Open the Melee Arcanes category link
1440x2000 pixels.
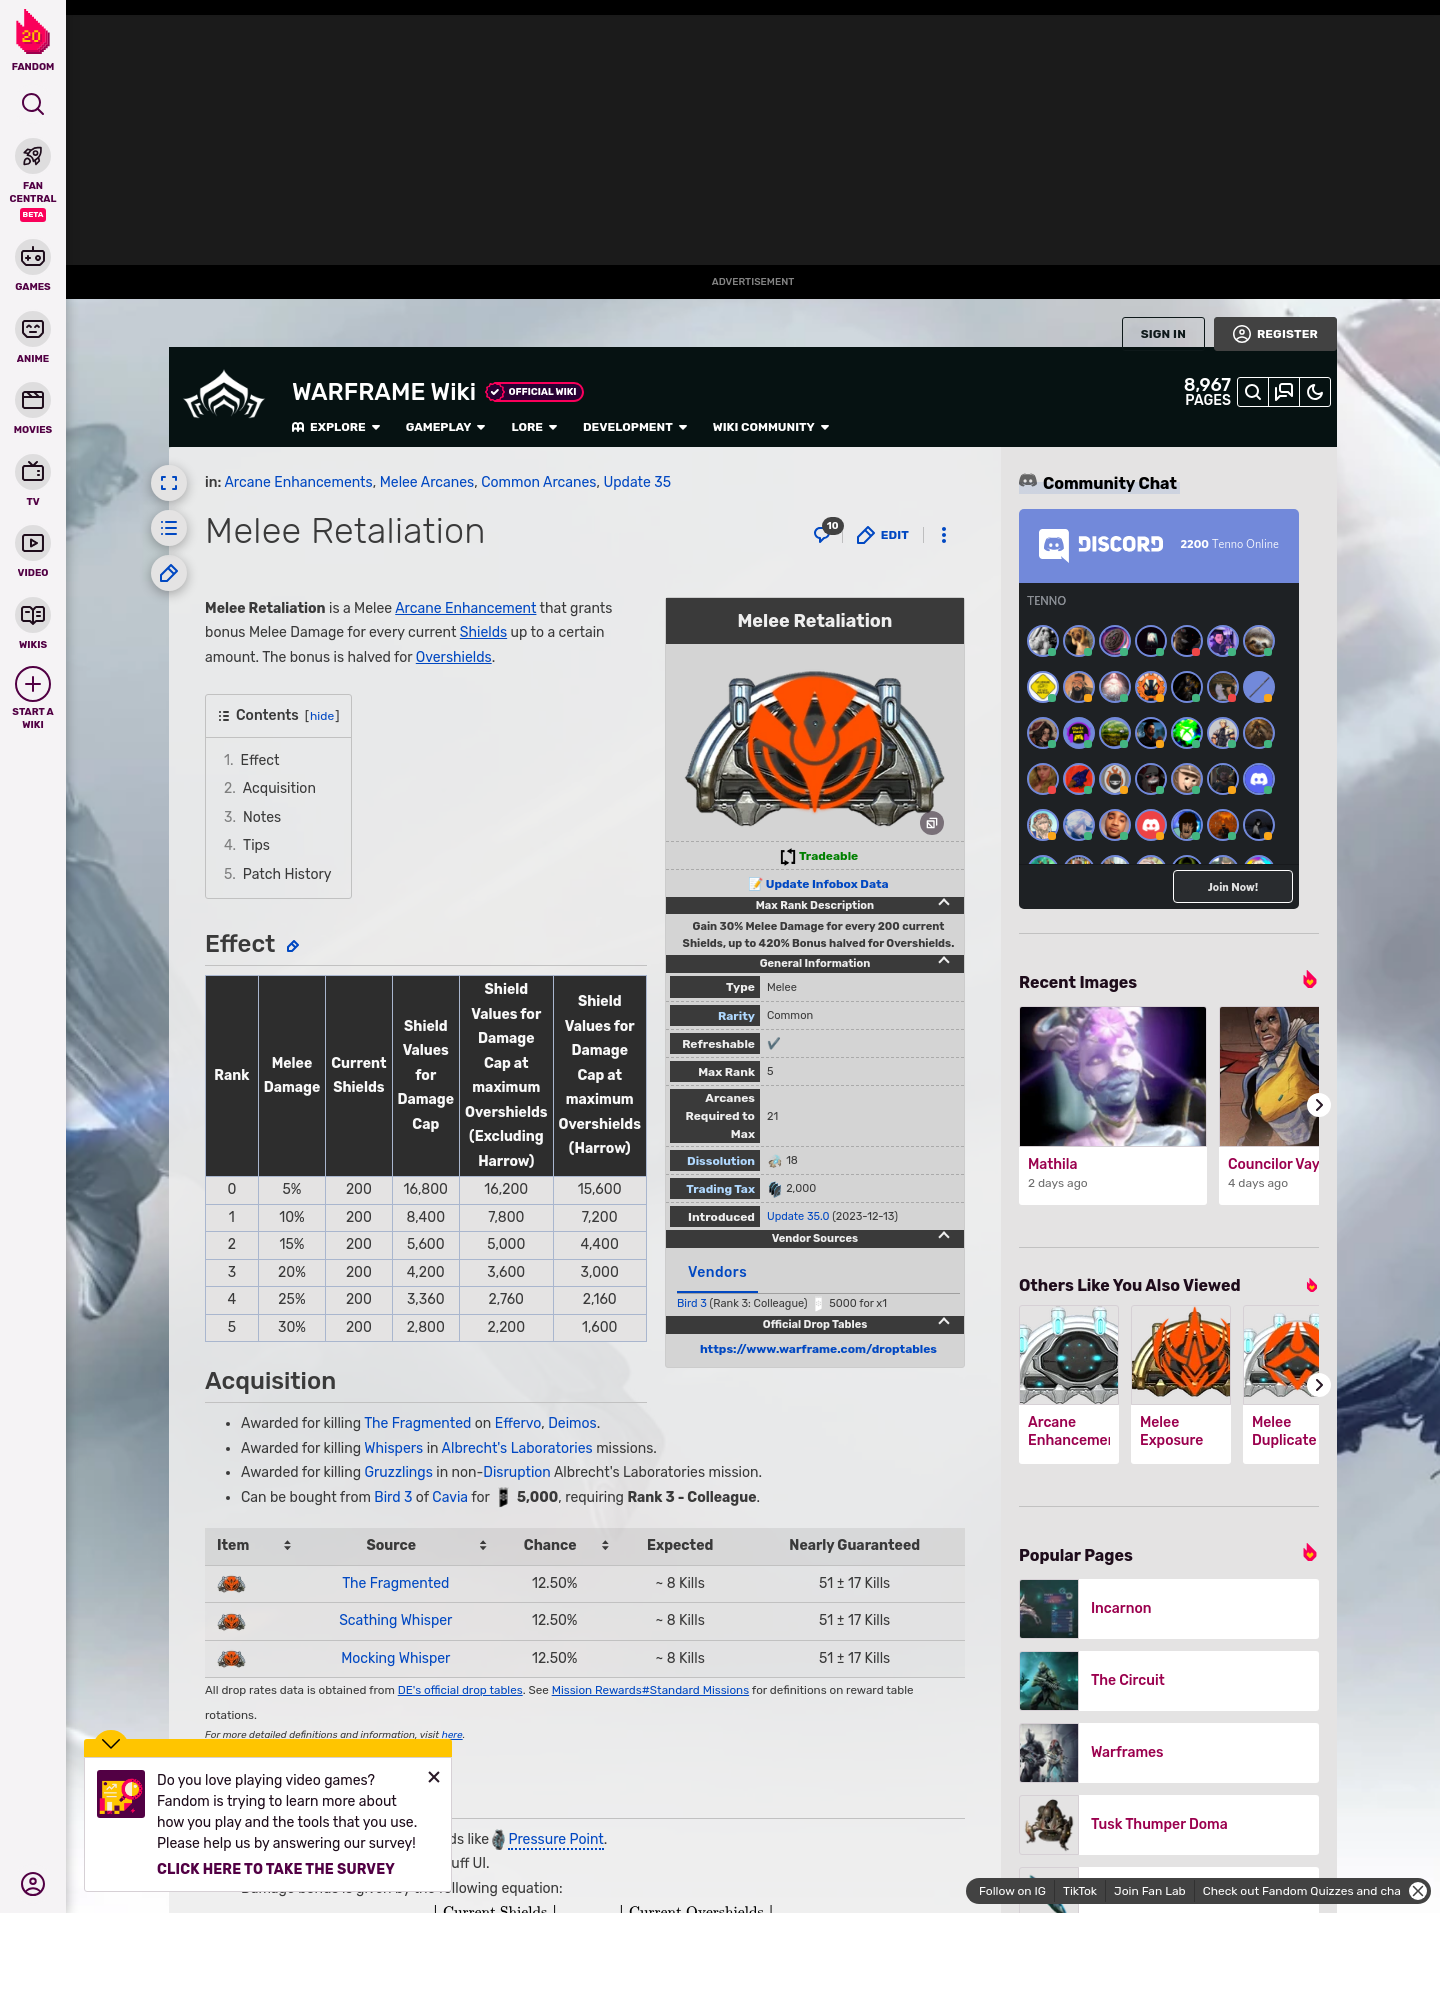click(x=427, y=482)
